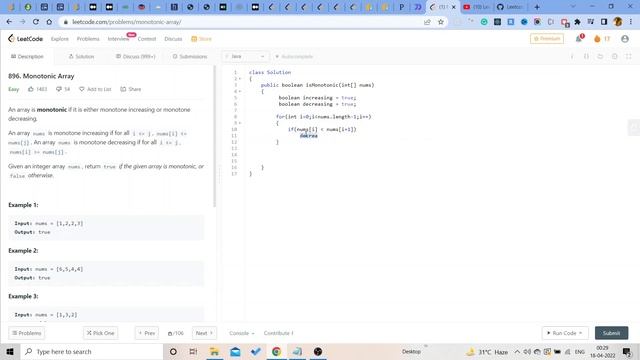
Task: Collapse code fold at line 2
Action: [x=240, y=79]
